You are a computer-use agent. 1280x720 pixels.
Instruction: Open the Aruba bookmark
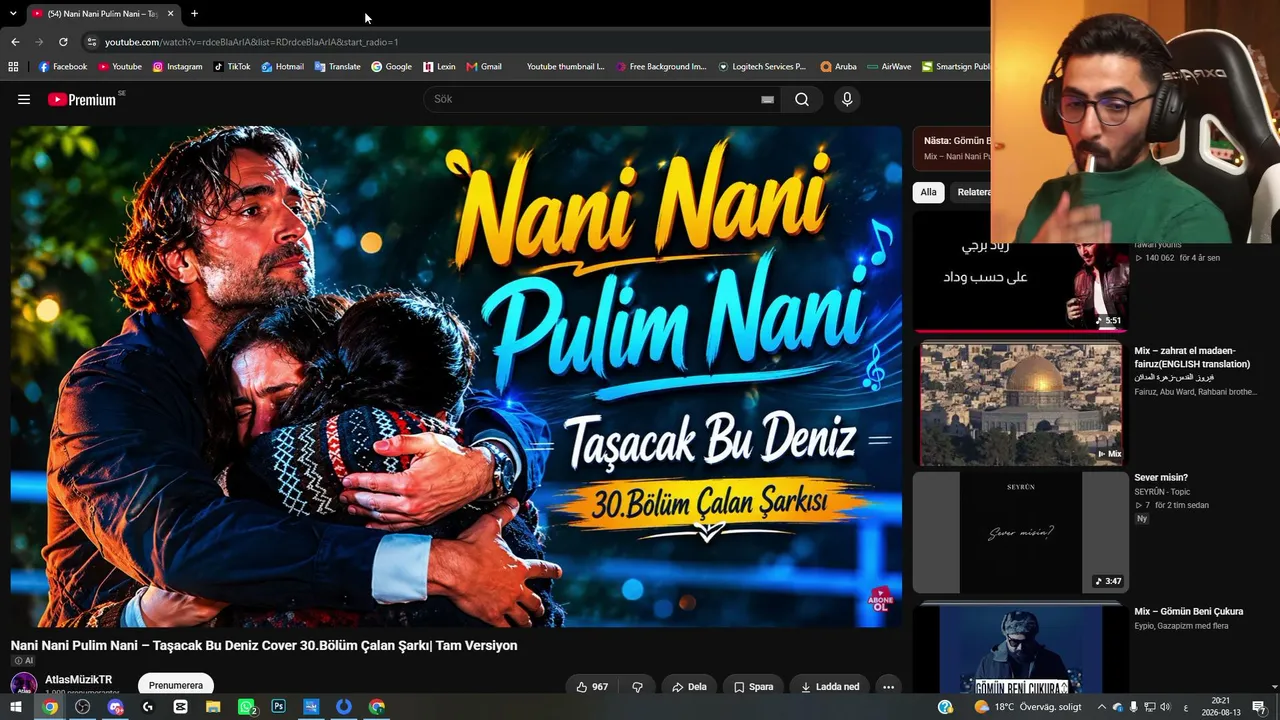coord(838,67)
